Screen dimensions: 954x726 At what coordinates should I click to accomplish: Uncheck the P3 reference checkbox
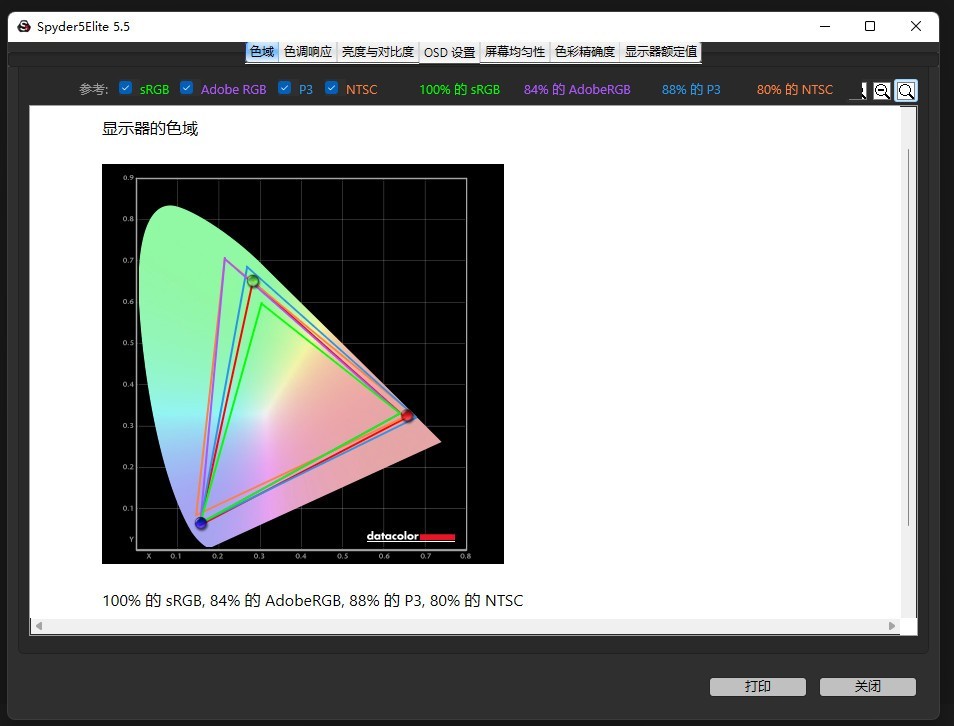[x=284, y=88]
